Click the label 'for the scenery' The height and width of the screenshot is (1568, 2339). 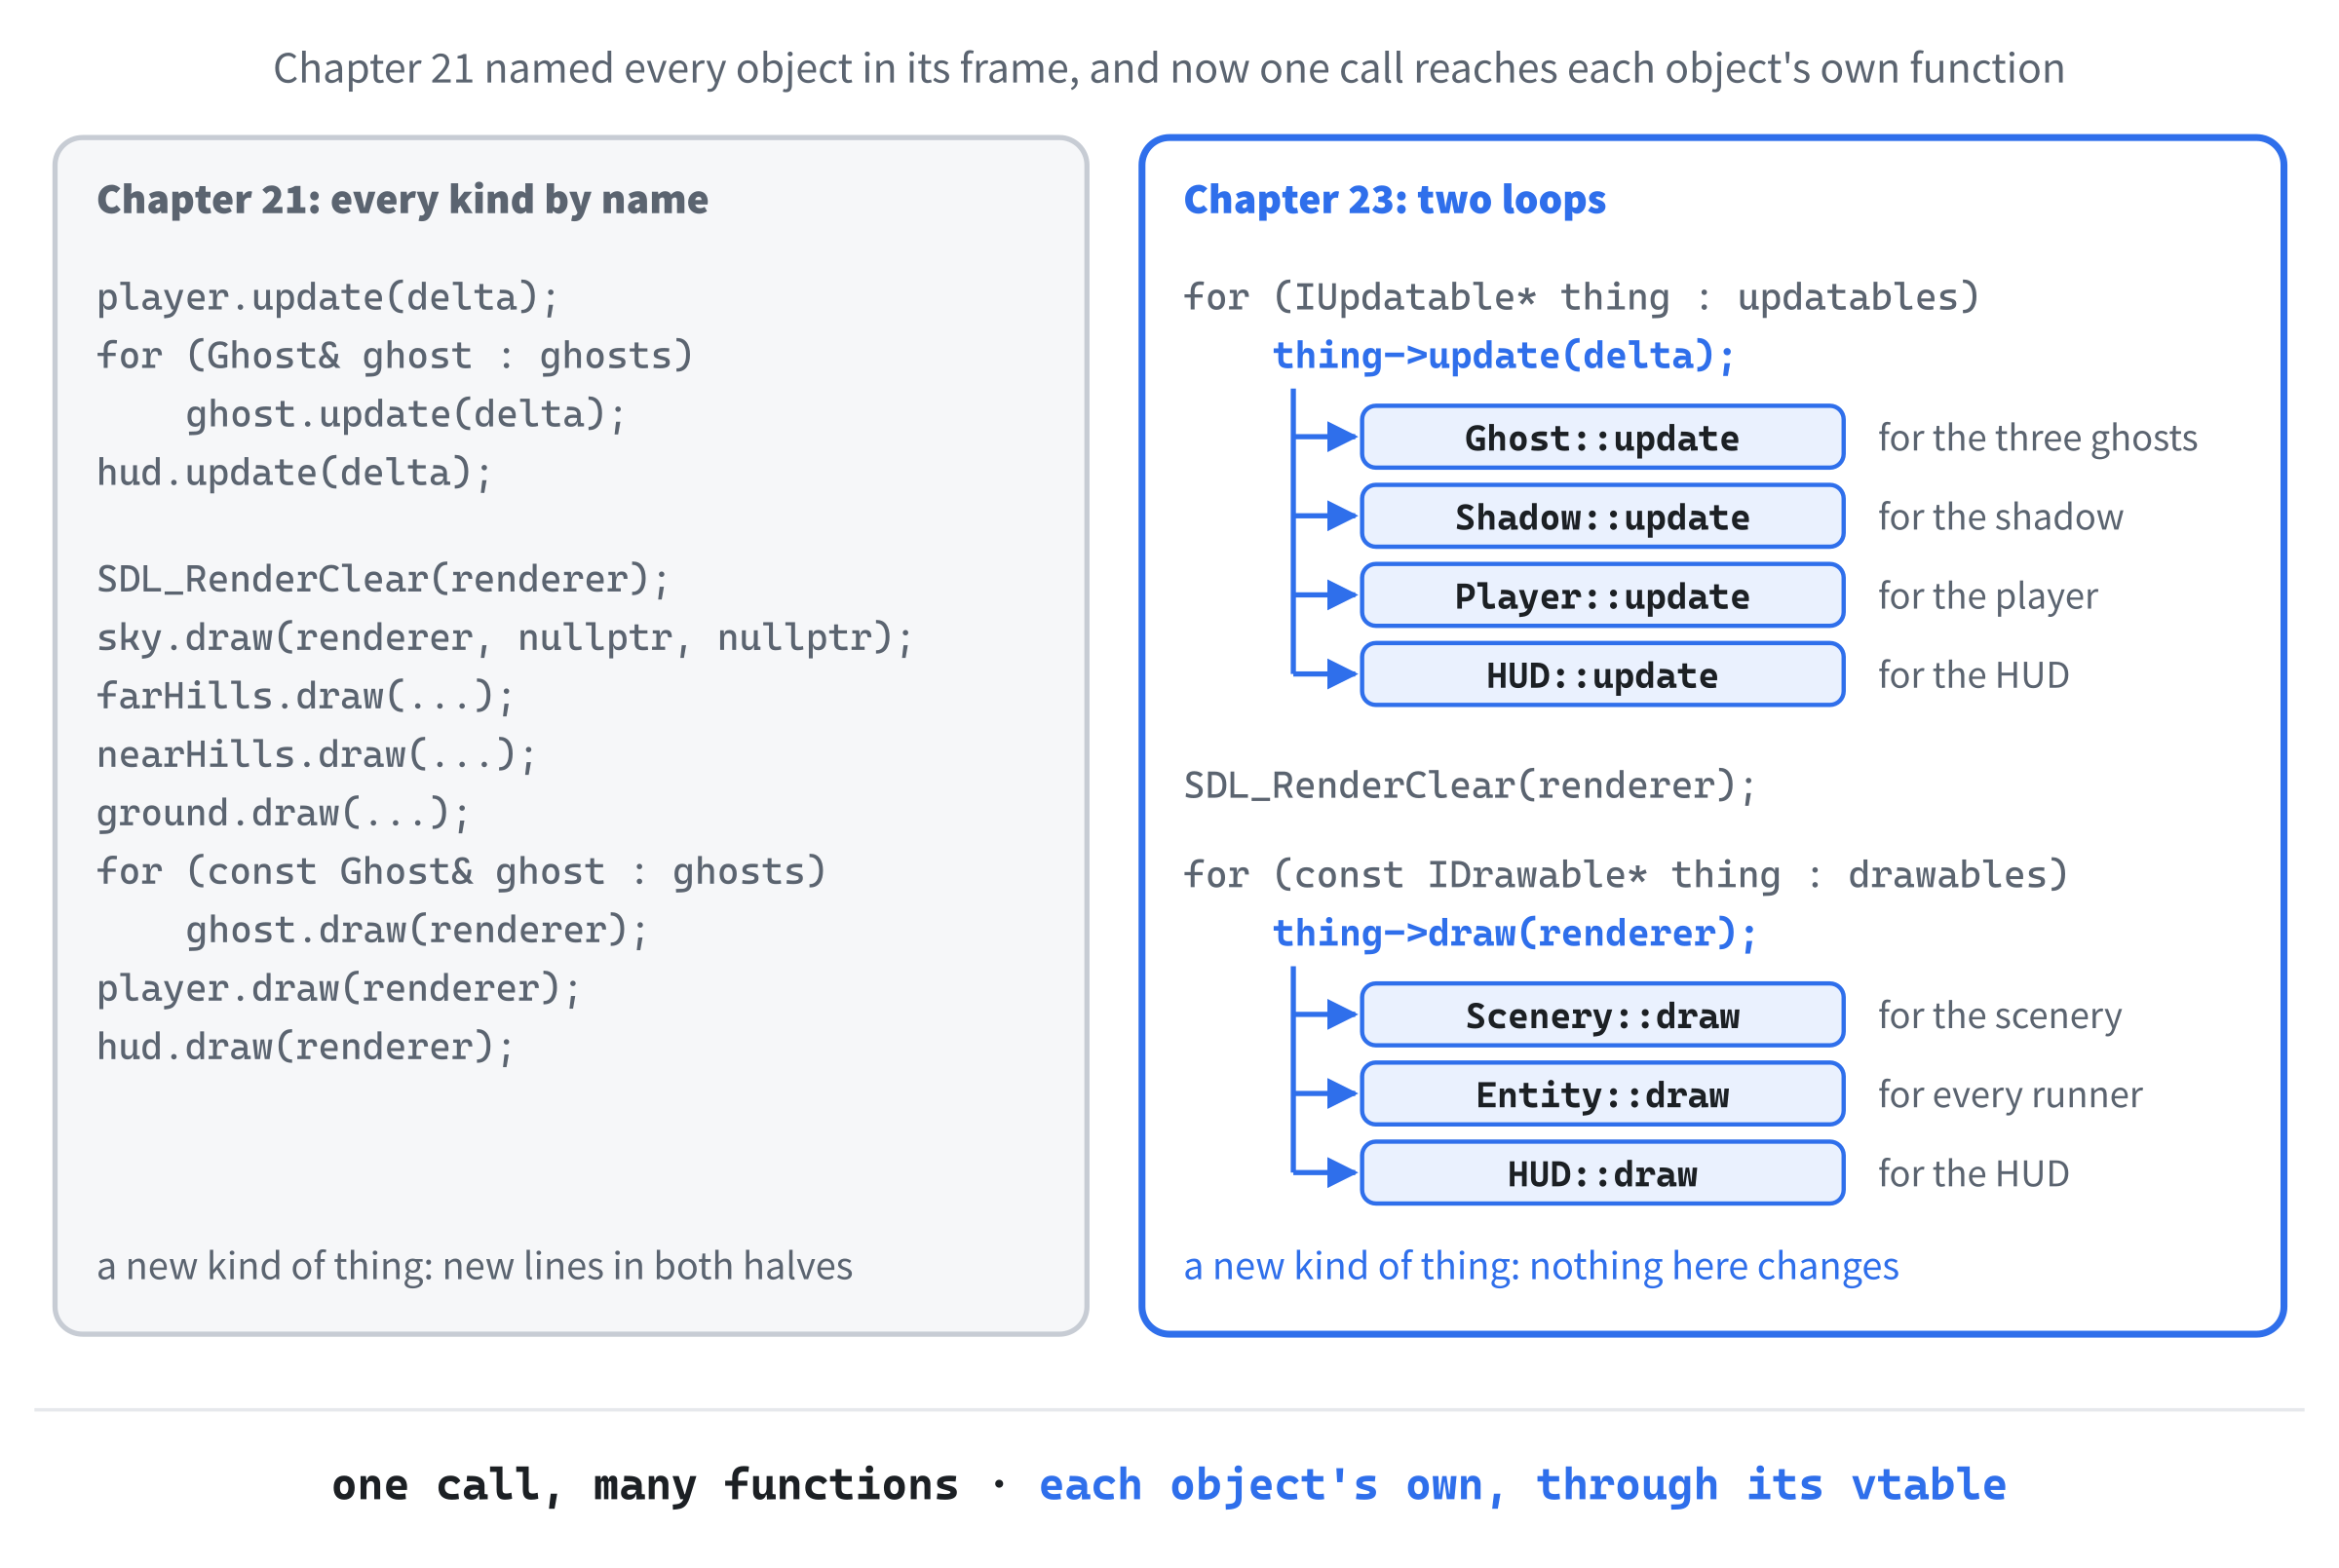pos(1999,1015)
